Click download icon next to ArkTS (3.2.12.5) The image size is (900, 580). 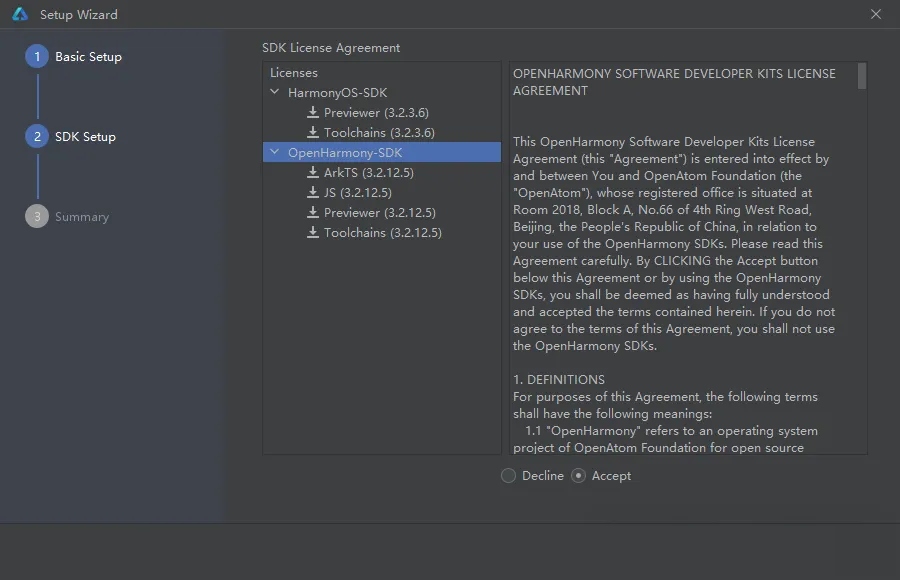click(x=313, y=172)
